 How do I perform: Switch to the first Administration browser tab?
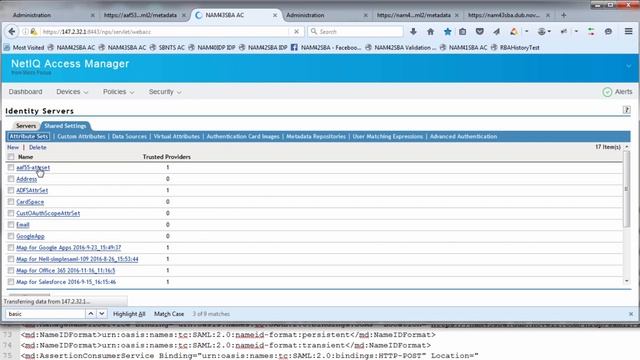coord(32,15)
